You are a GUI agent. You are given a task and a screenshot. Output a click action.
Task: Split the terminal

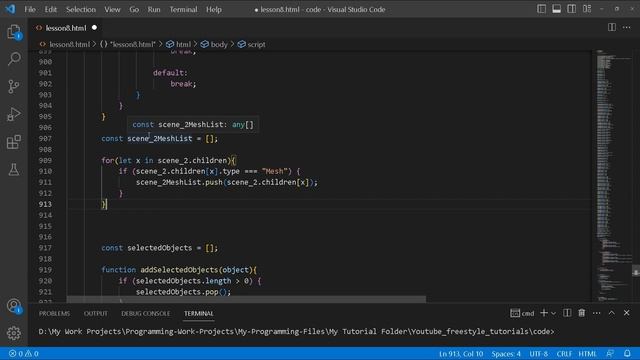pyautogui.click(x=567, y=313)
